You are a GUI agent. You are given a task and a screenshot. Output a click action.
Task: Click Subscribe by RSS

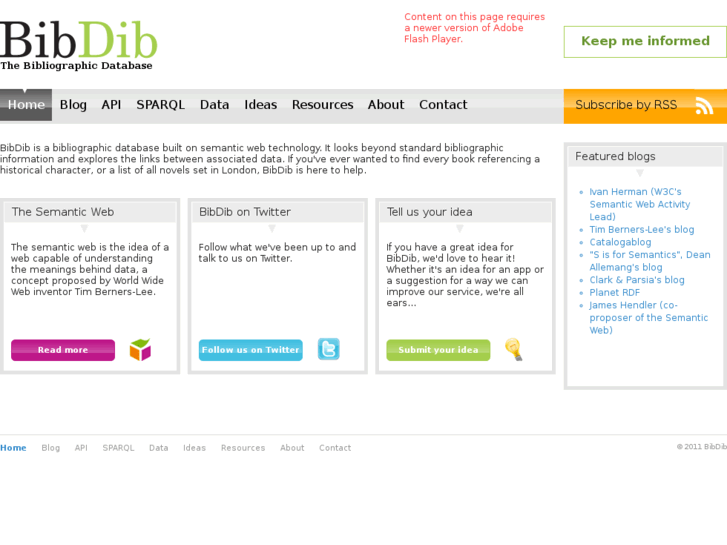(x=645, y=106)
